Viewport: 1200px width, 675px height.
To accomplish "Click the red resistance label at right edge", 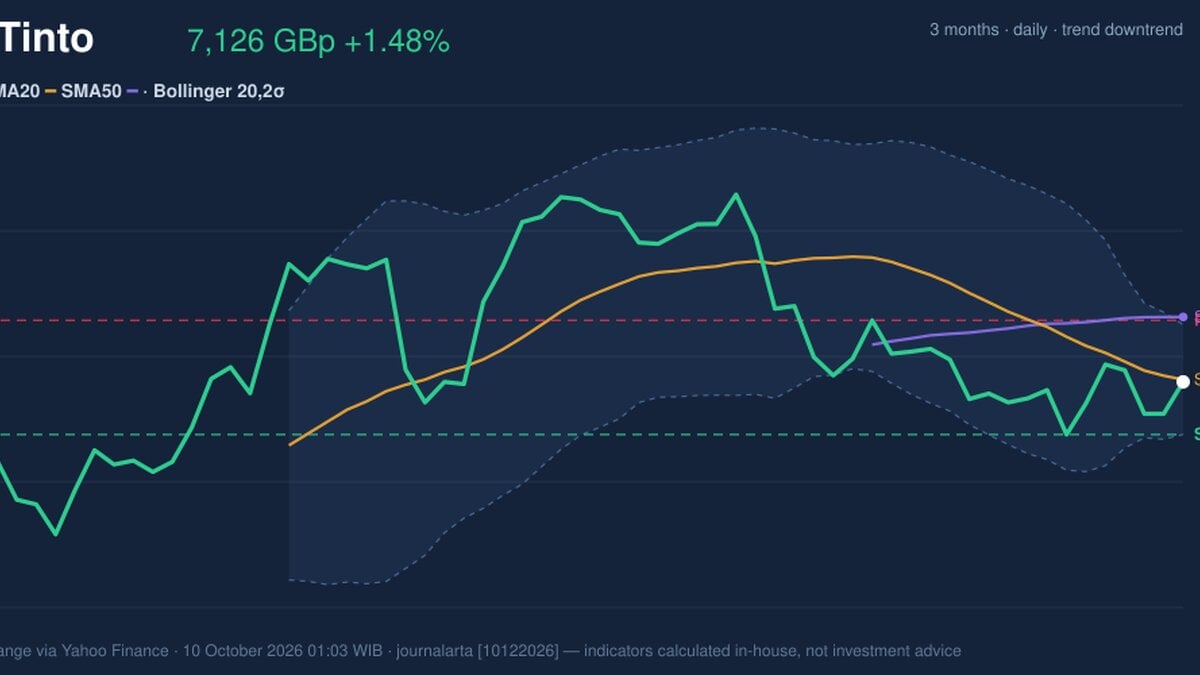I will [1197, 318].
